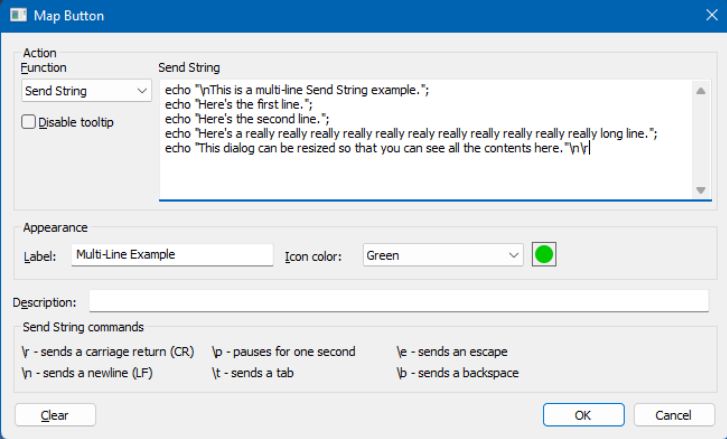Click into the Label field with Multi-Line Example

point(172,255)
